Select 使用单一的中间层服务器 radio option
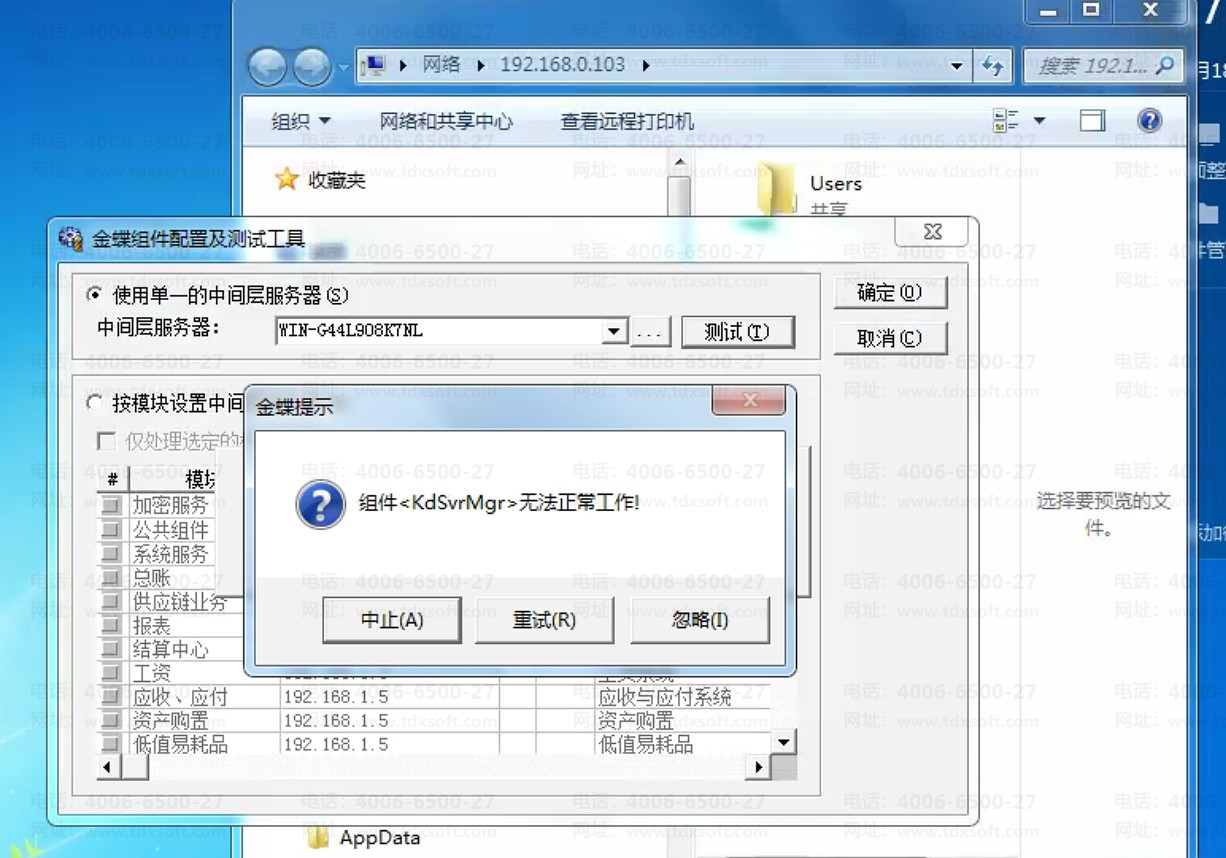The height and width of the screenshot is (858, 1226). (x=95, y=295)
